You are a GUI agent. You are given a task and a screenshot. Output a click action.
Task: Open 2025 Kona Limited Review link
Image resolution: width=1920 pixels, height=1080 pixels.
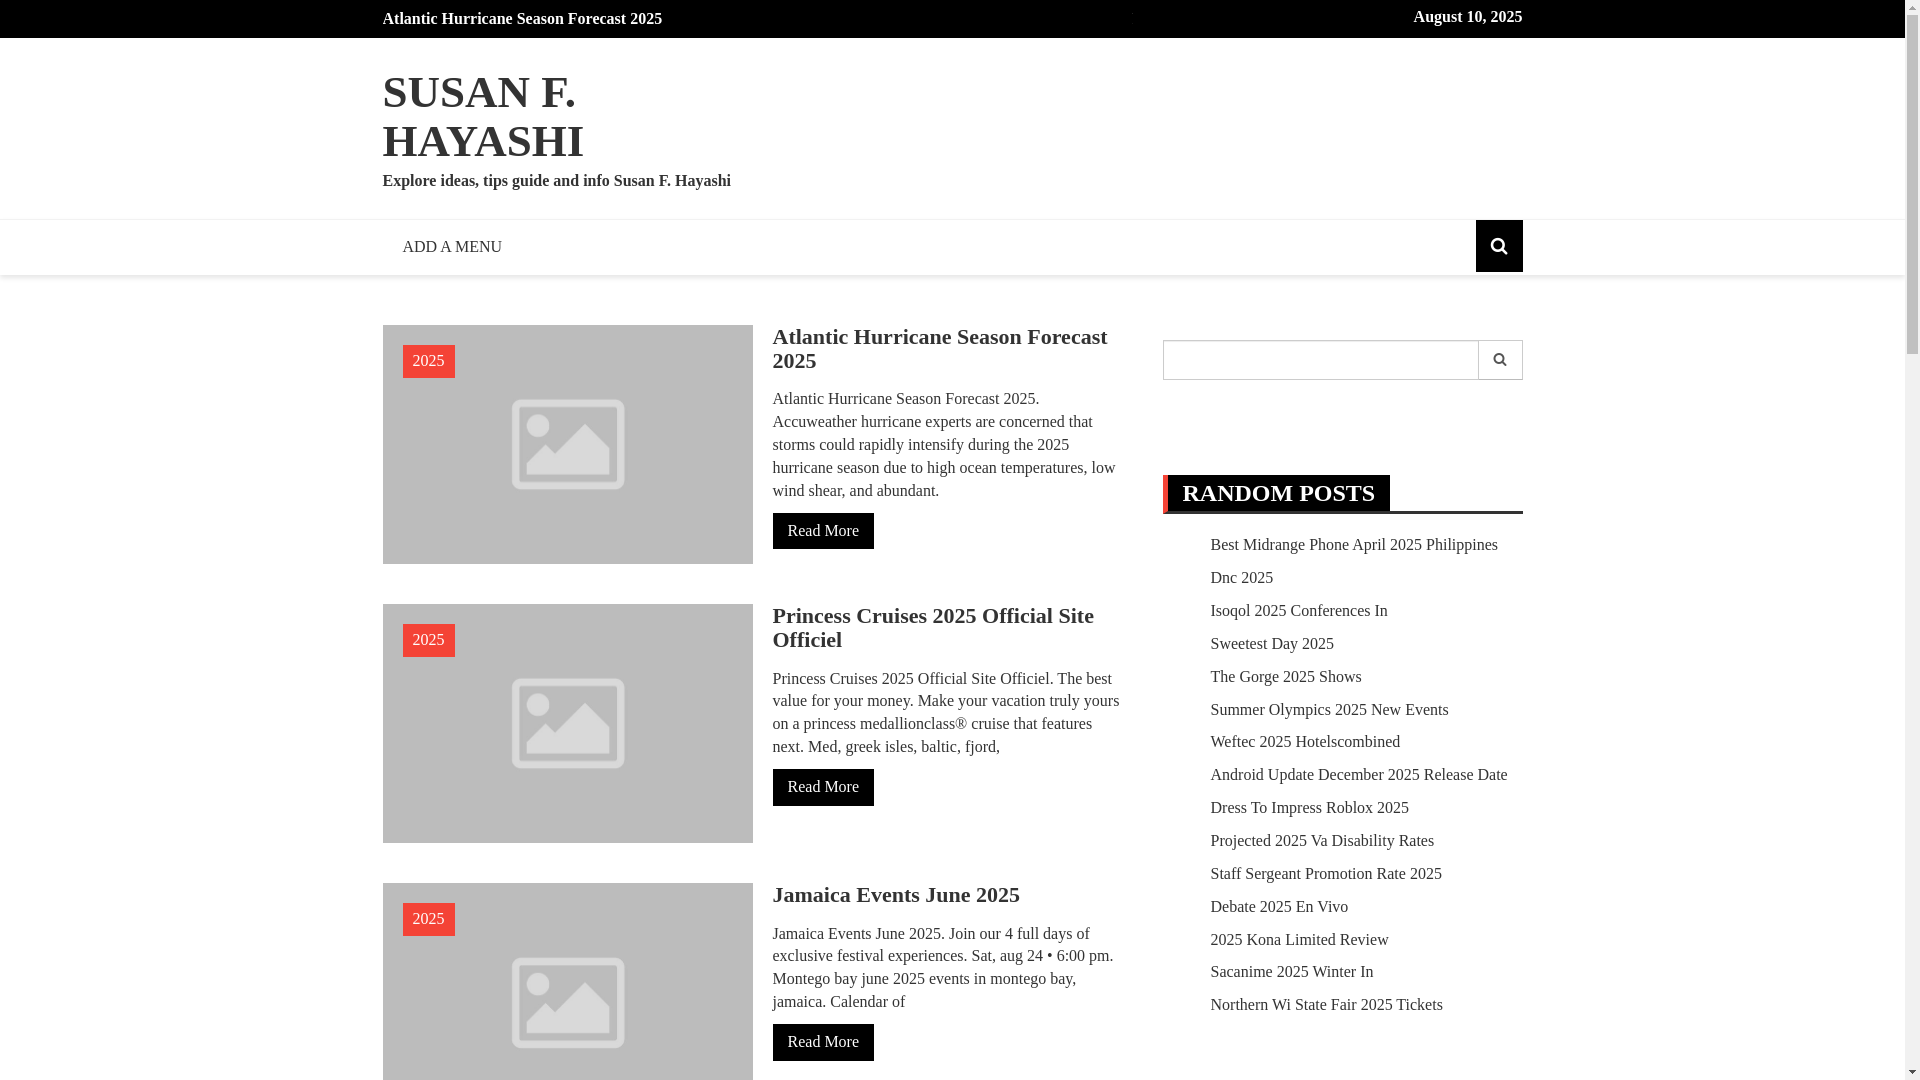pos(1298,940)
